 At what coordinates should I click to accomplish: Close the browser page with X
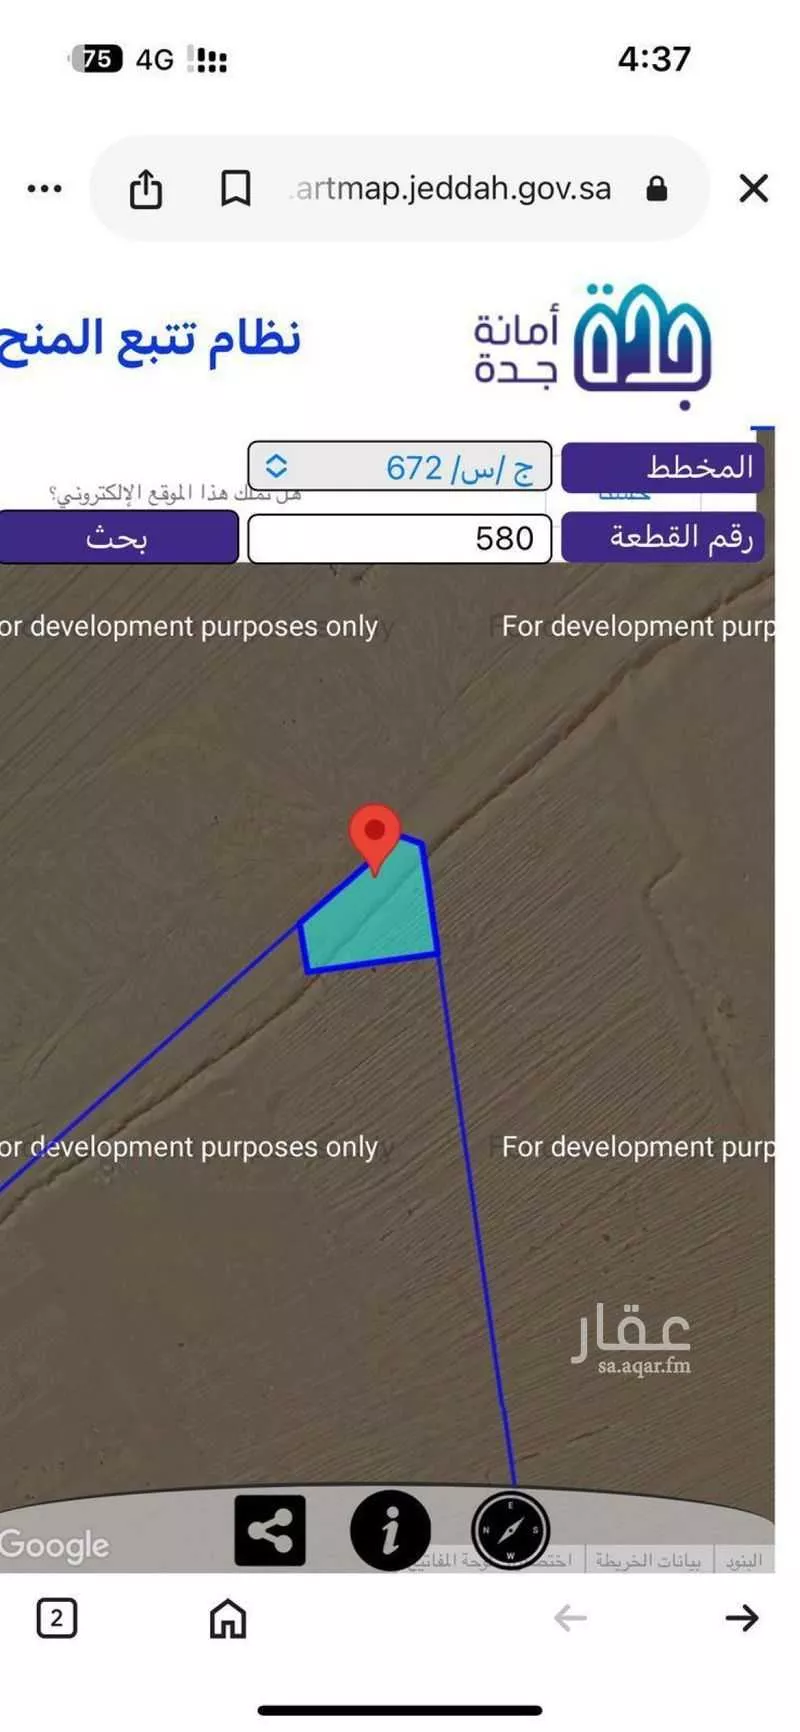coord(753,188)
